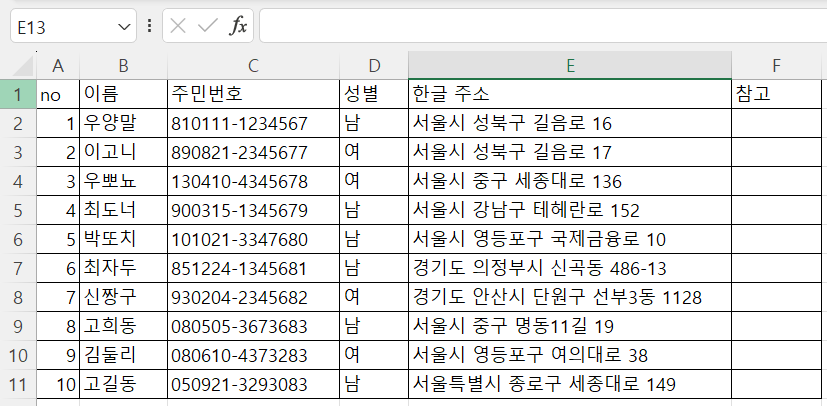Click cell '101021-3347680'
Viewport: 827px width, 406px height.
point(254,239)
